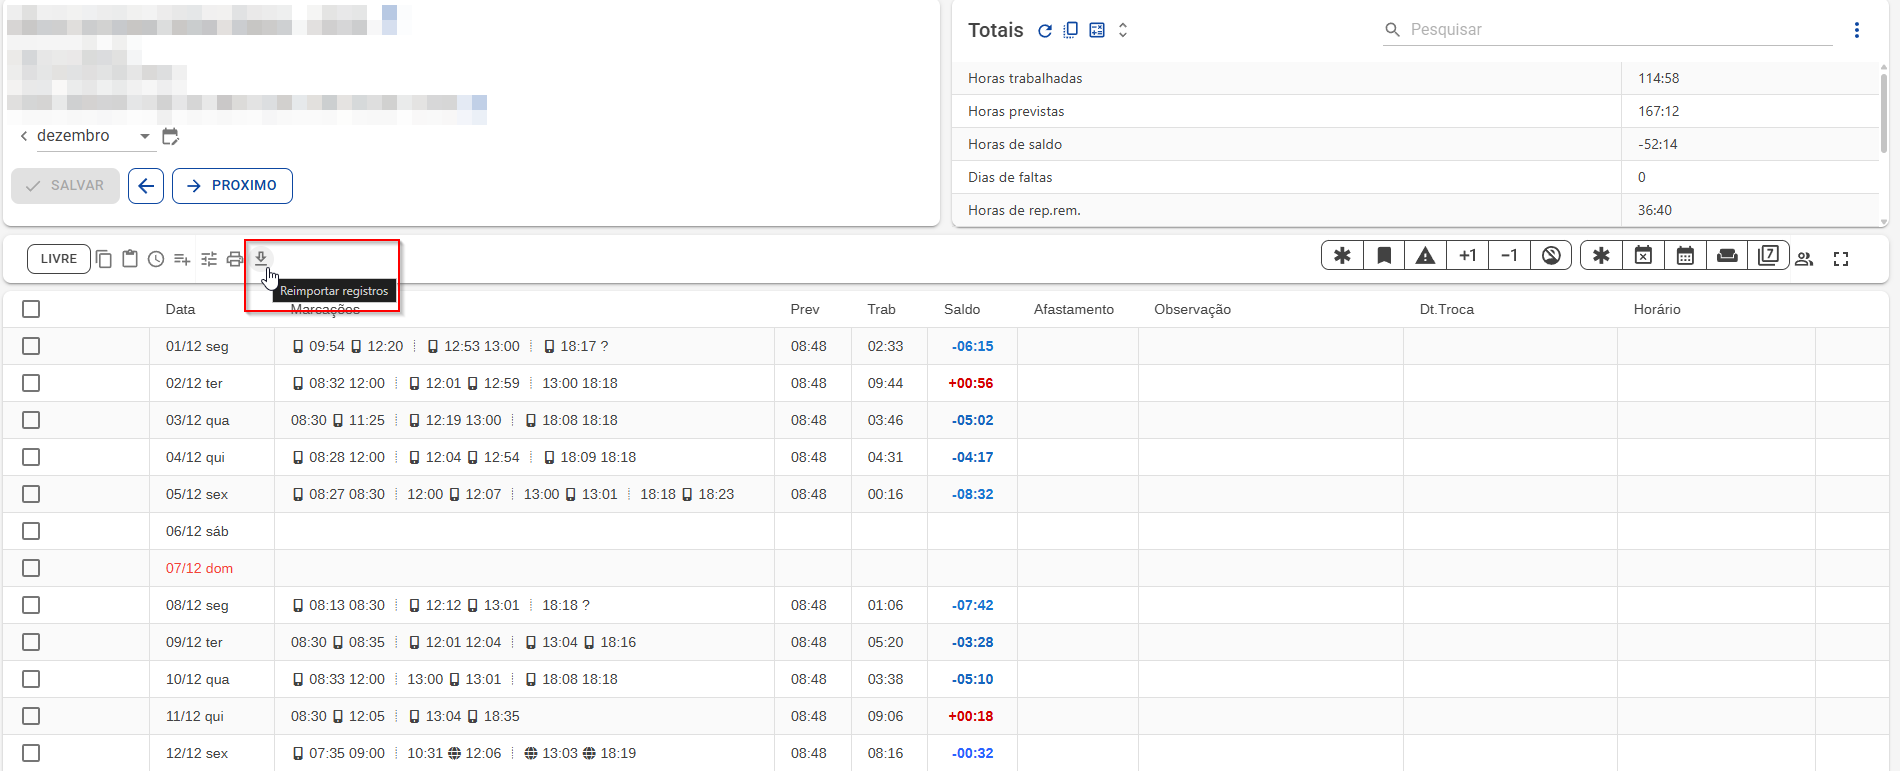This screenshot has width=1900, height=771.
Task: Click the Horas de saldo value -52:14
Action: (1658, 144)
